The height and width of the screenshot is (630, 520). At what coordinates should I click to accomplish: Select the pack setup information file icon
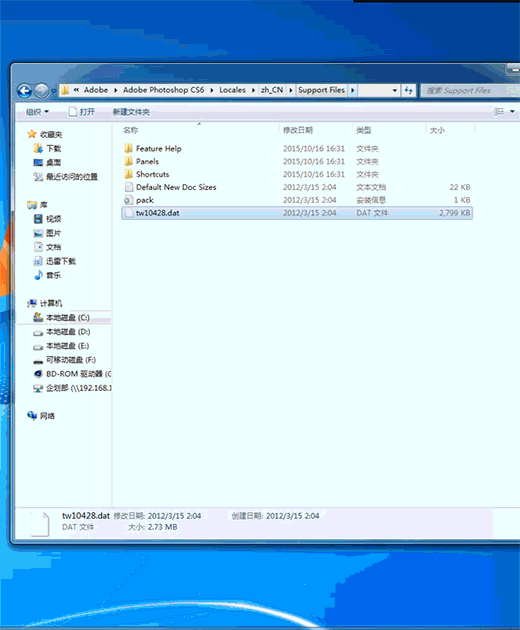click(x=129, y=200)
